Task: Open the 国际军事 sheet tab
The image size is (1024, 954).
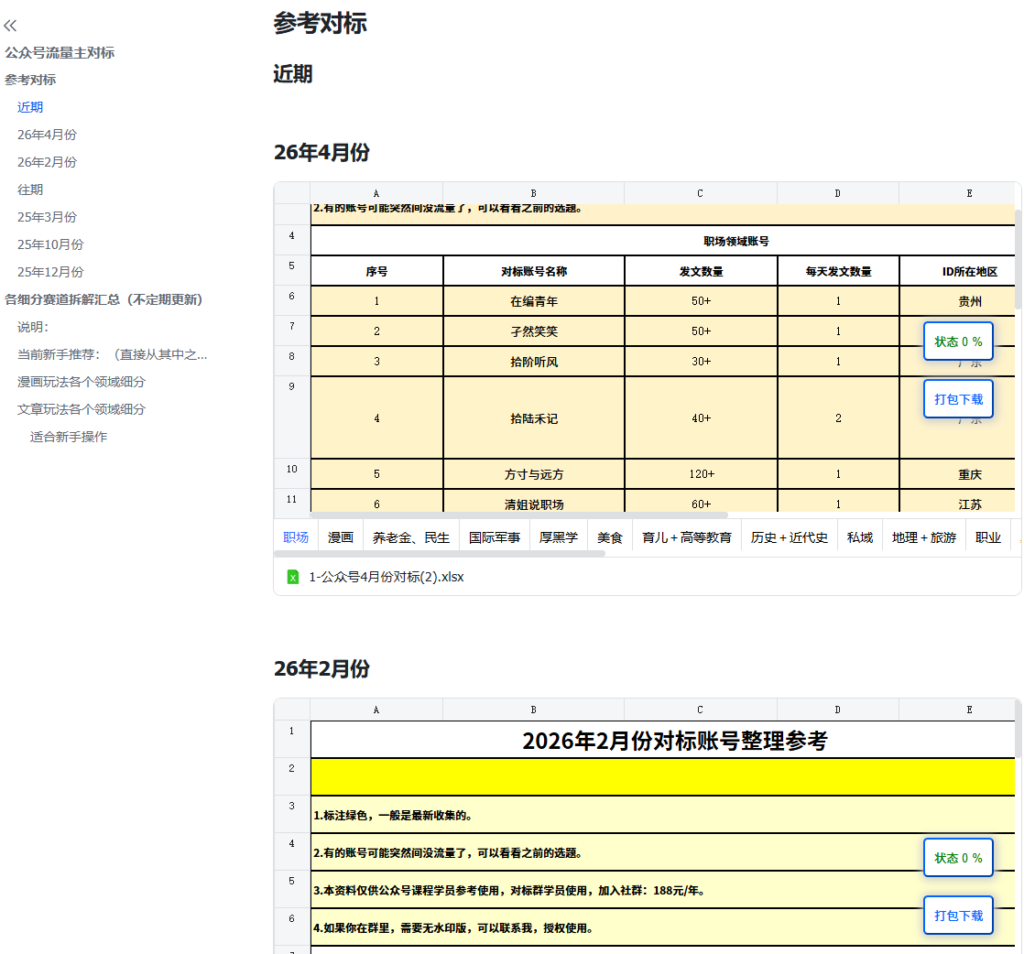Action: tap(494, 537)
